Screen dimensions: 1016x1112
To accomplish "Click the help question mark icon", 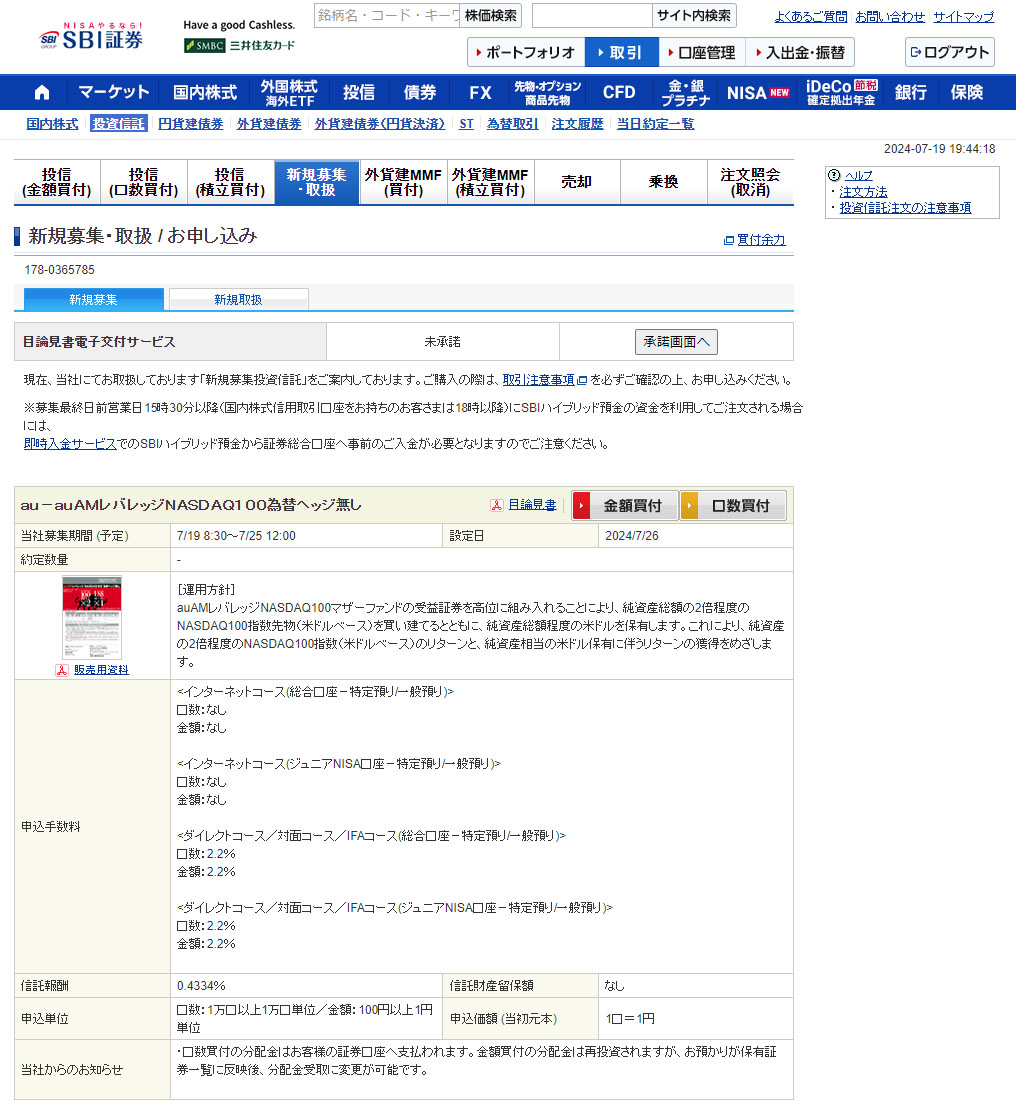I will click(x=834, y=175).
